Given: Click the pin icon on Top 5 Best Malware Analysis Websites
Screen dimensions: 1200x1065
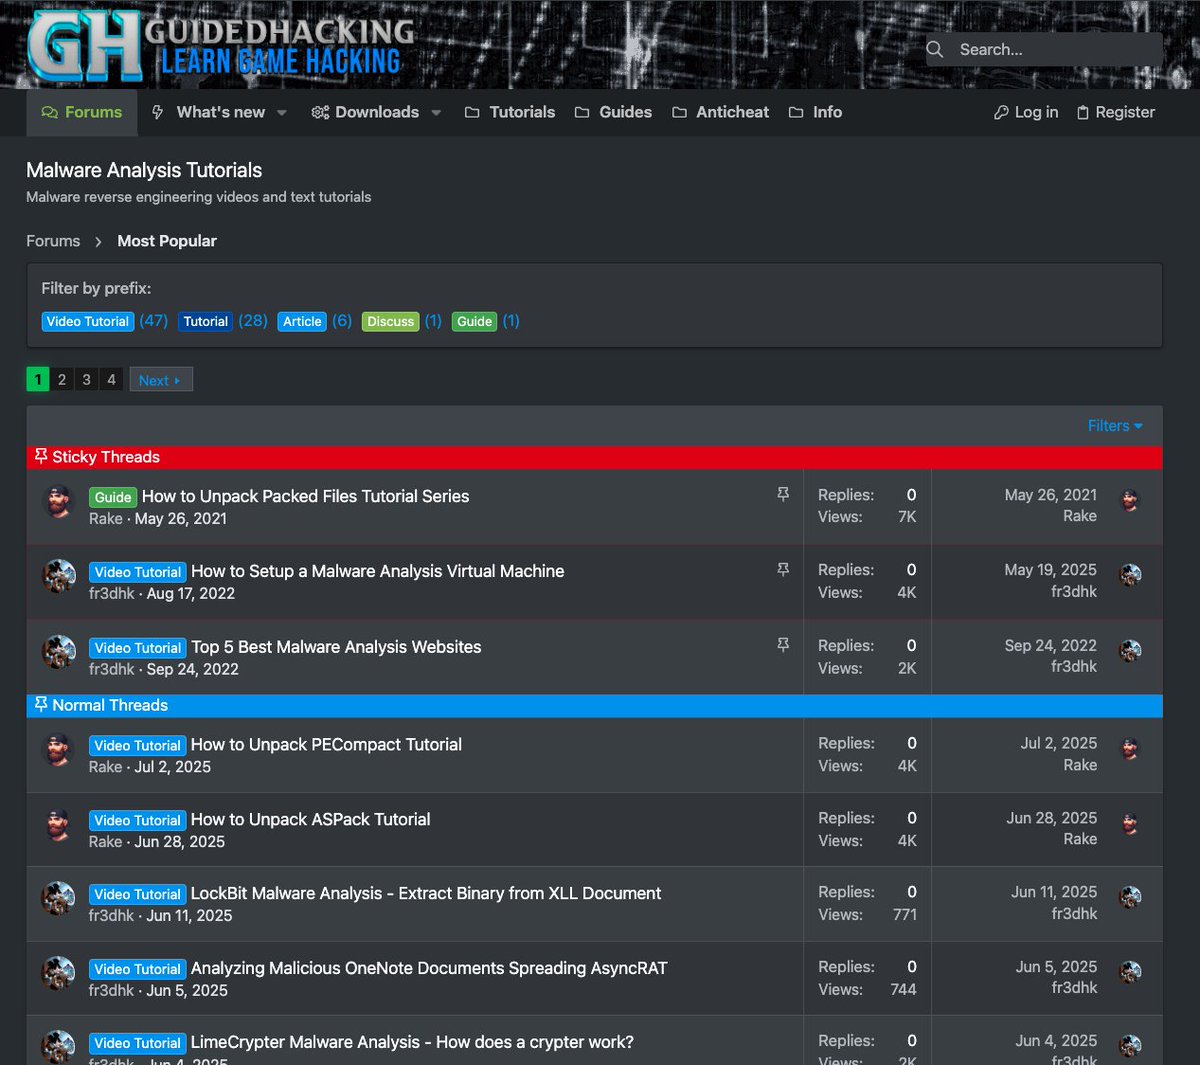Looking at the screenshot, I should click(783, 645).
